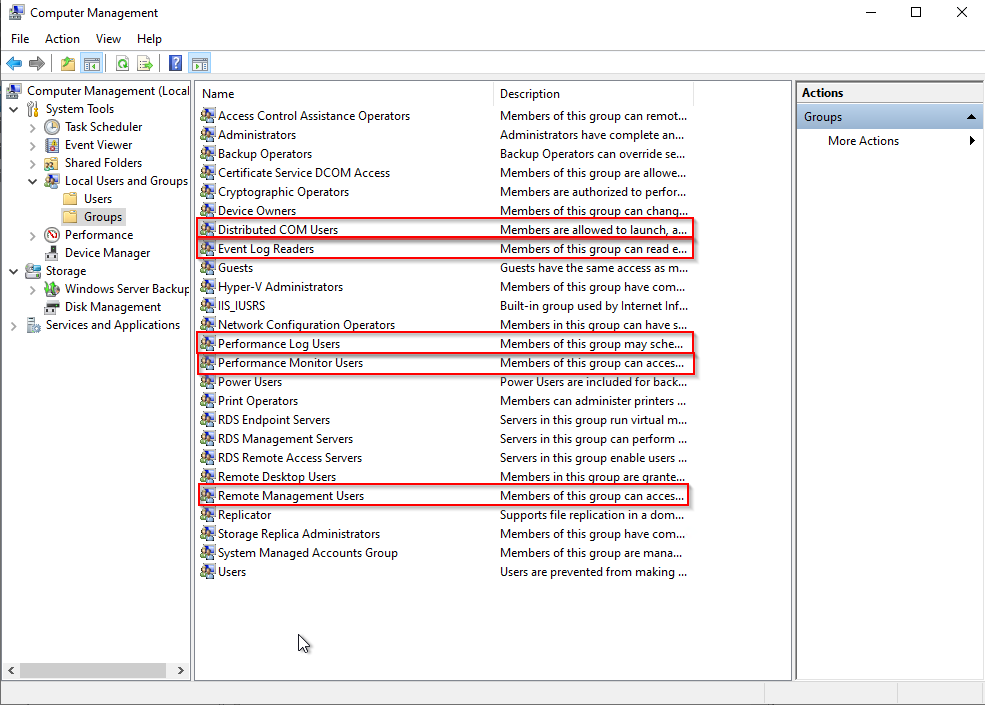Open More Actions in the Actions pane
Screen dimensions: 985x705
point(863,141)
